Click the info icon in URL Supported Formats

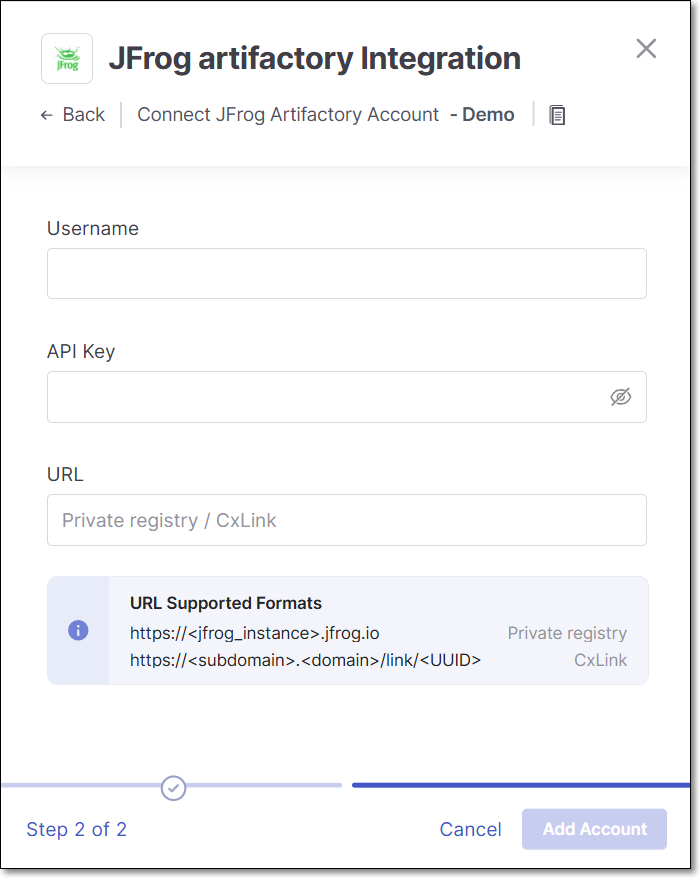click(78, 630)
